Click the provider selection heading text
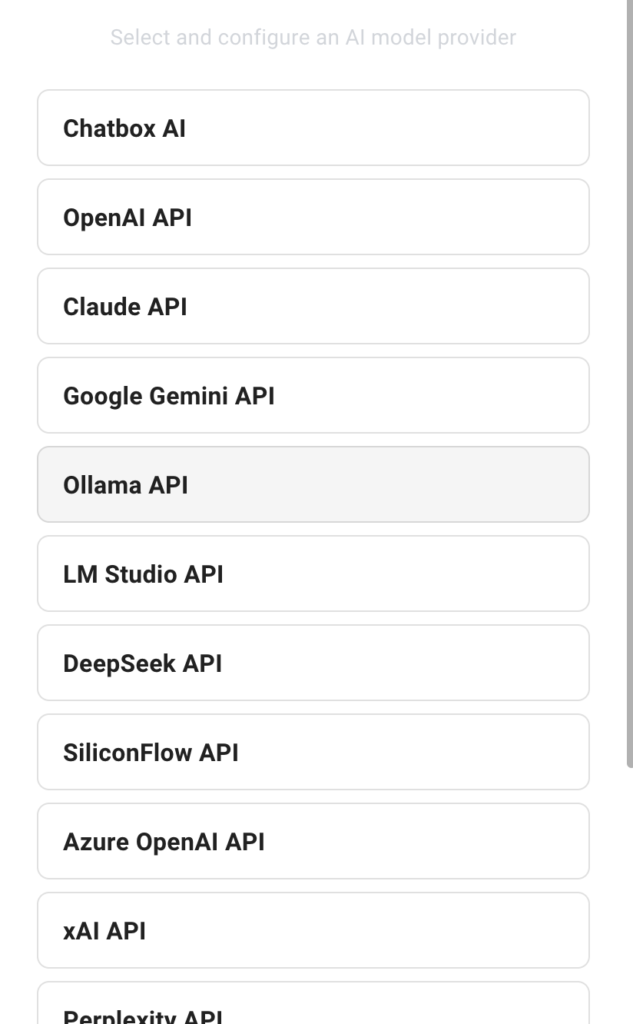633x1024 pixels. click(x=313, y=37)
